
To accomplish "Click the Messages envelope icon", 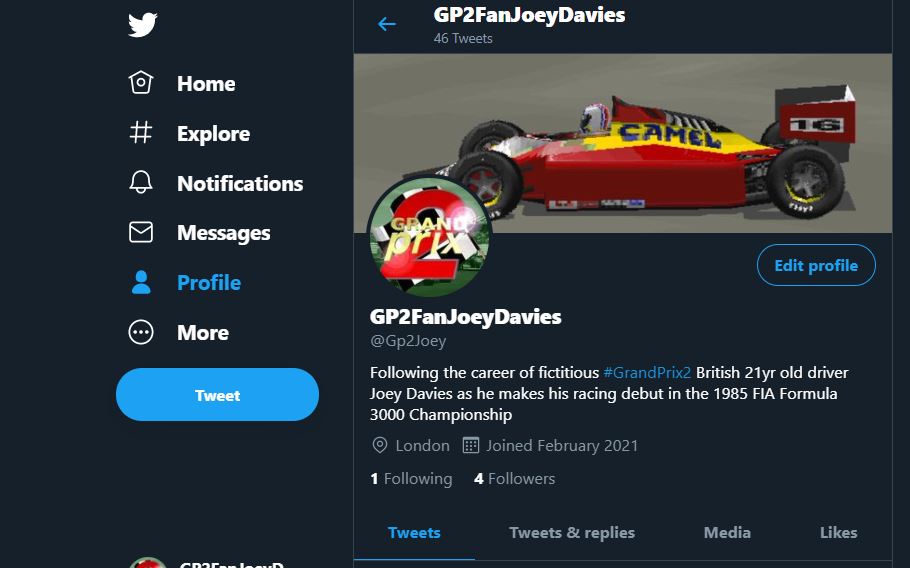I will tap(141, 233).
